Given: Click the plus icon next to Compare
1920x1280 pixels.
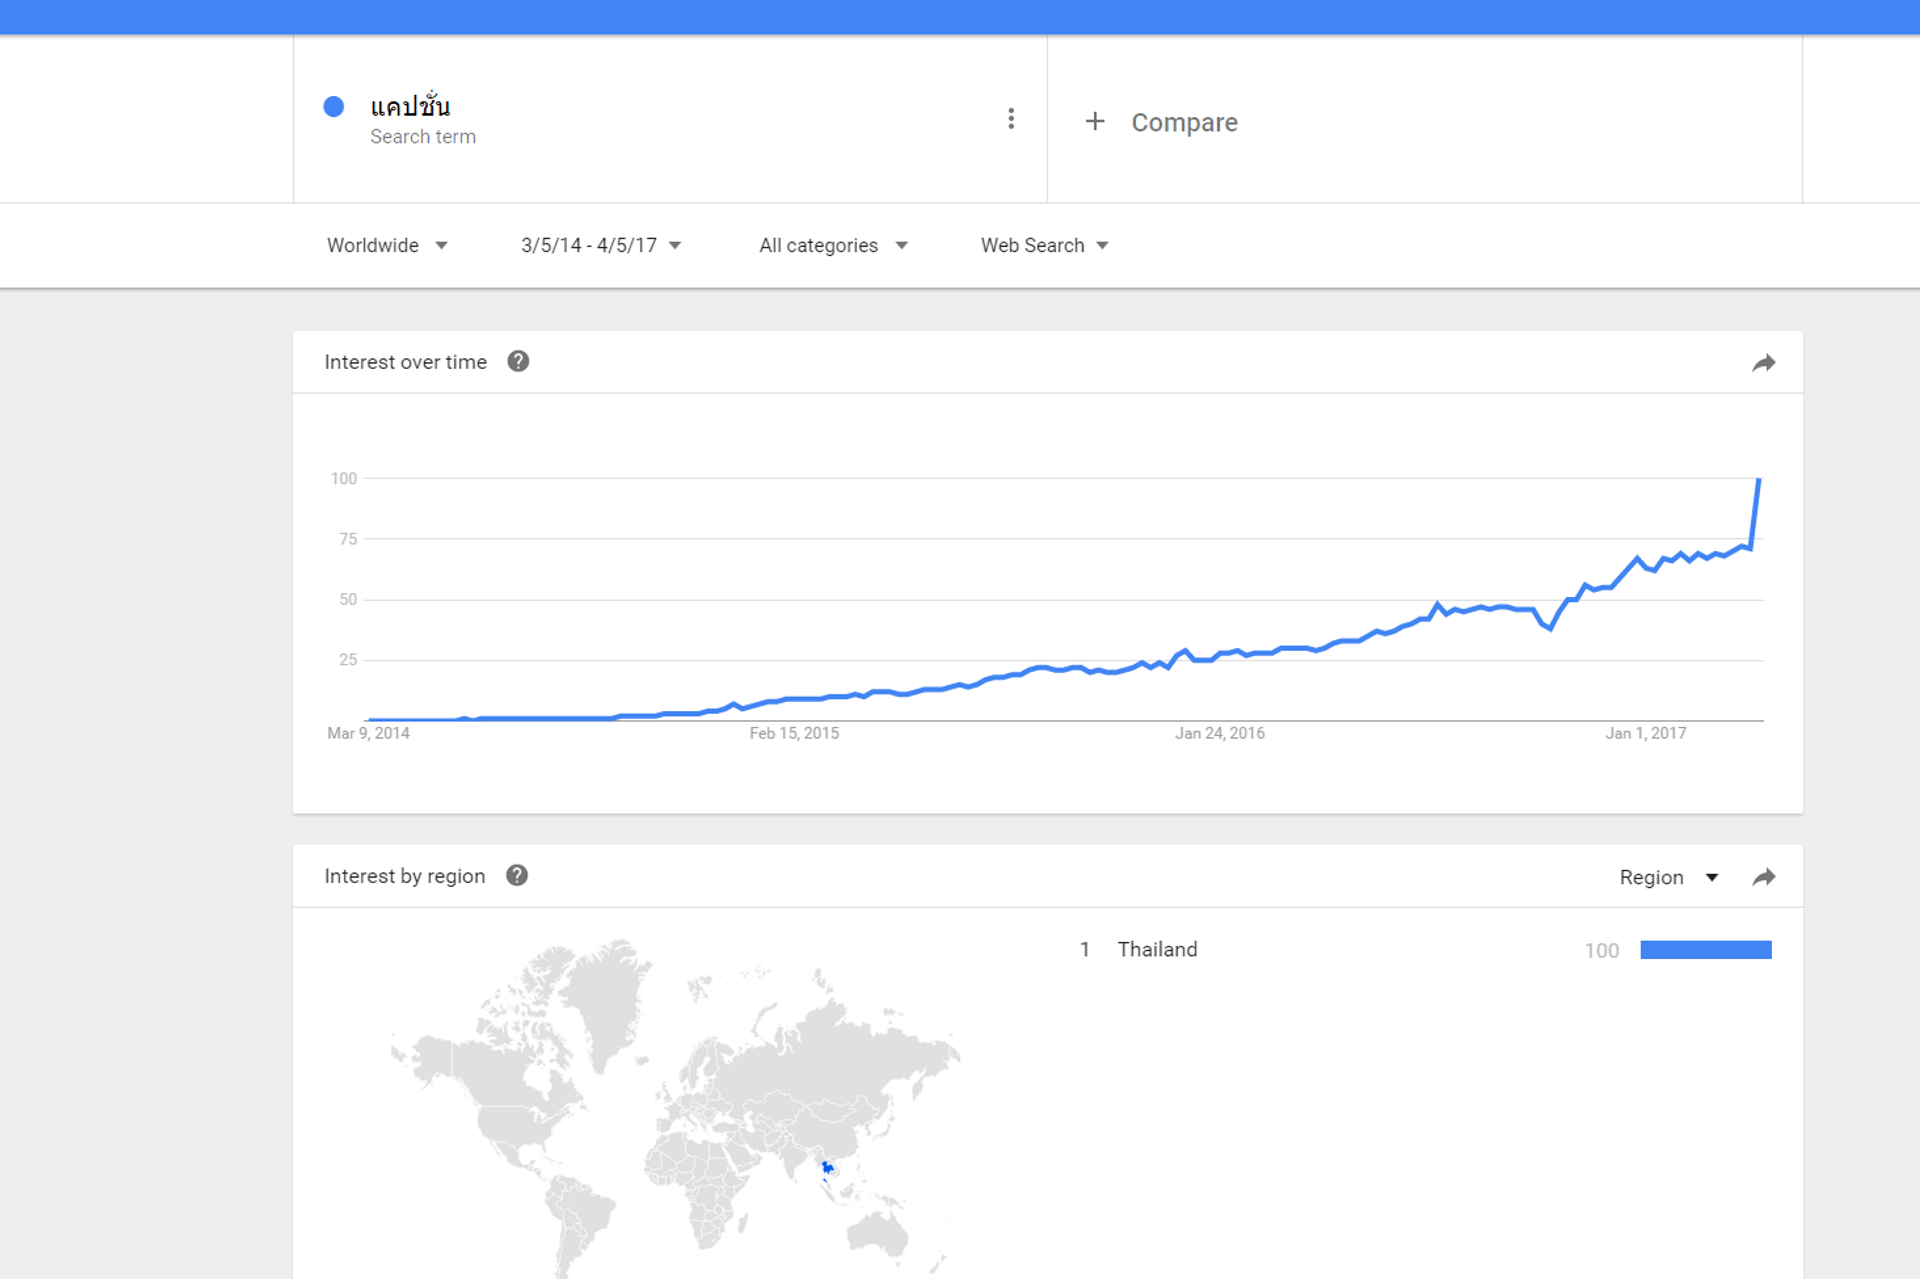Looking at the screenshot, I should [x=1095, y=121].
